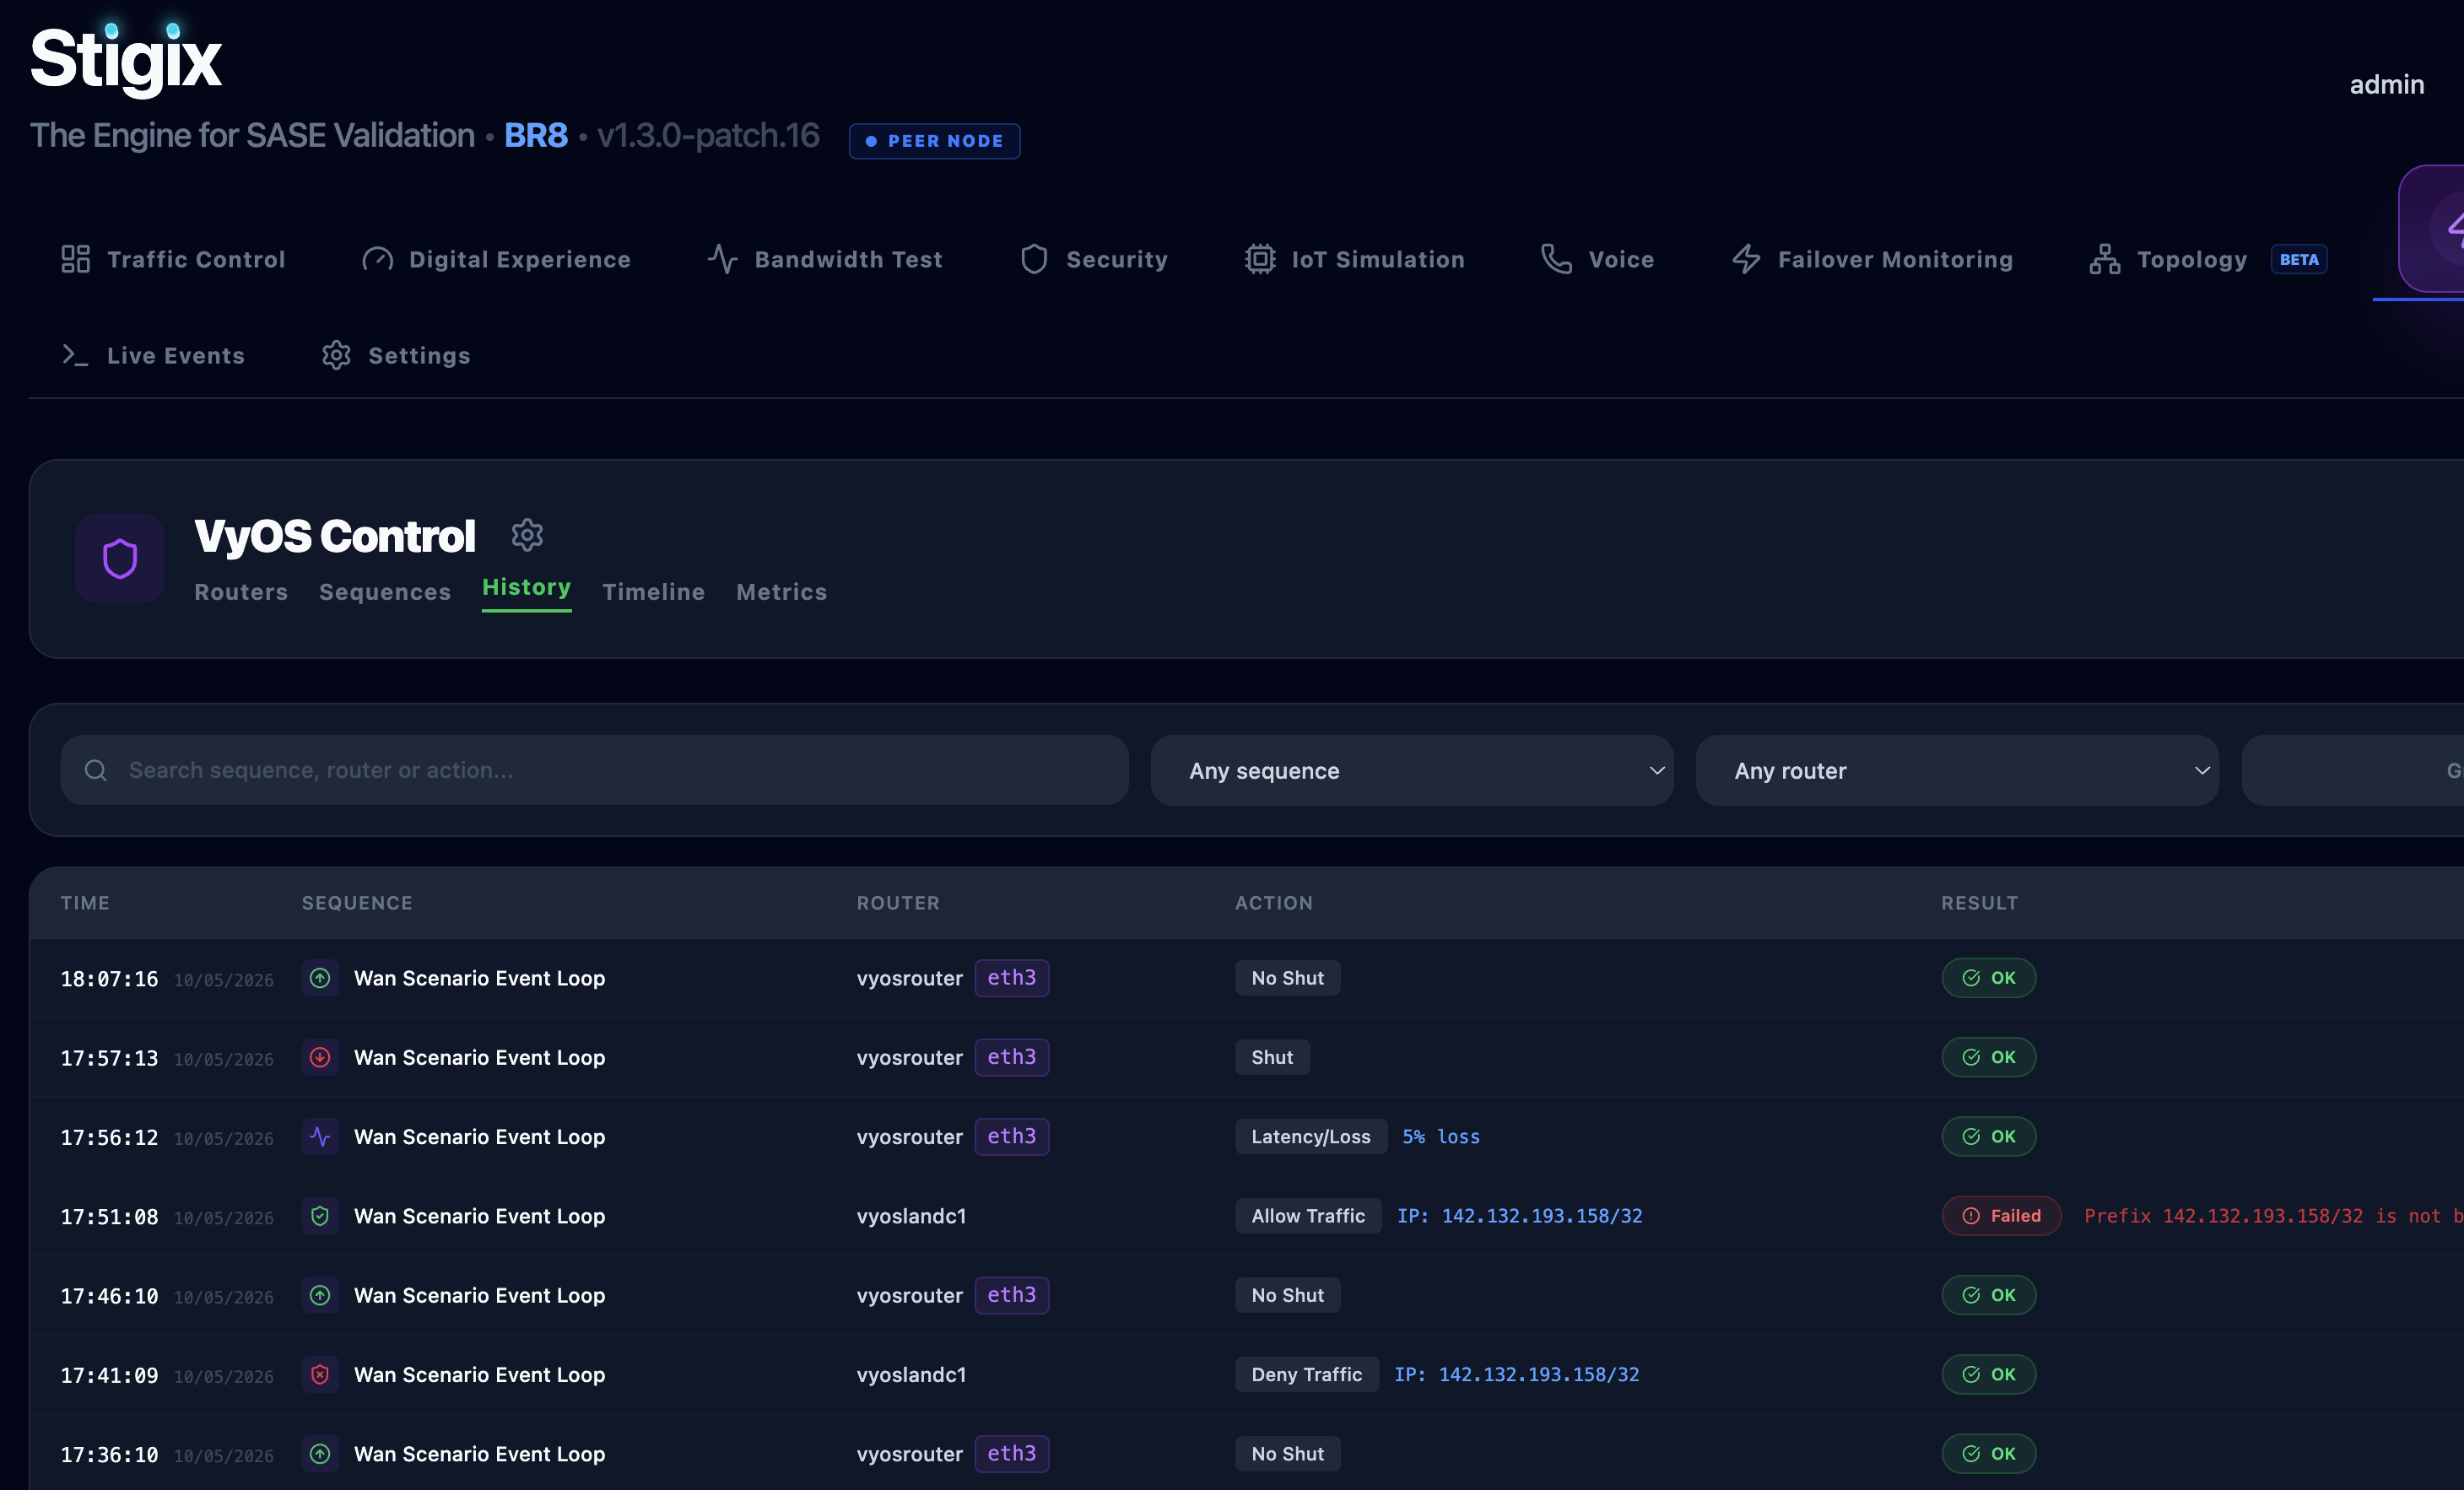2464x1490 pixels.
Task: Click the TIME column header
Action: point(85,902)
